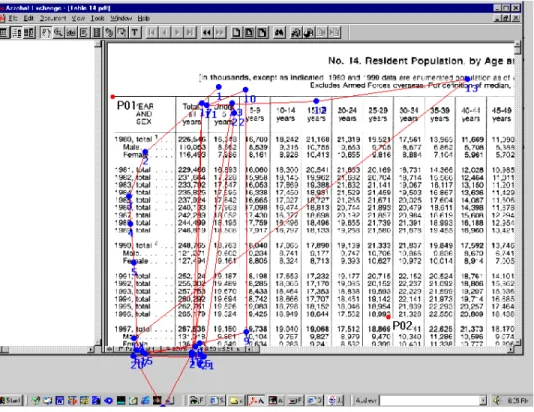Click the system tray clock
The width and height of the screenshot is (534, 412).
pyautogui.click(x=518, y=401)
